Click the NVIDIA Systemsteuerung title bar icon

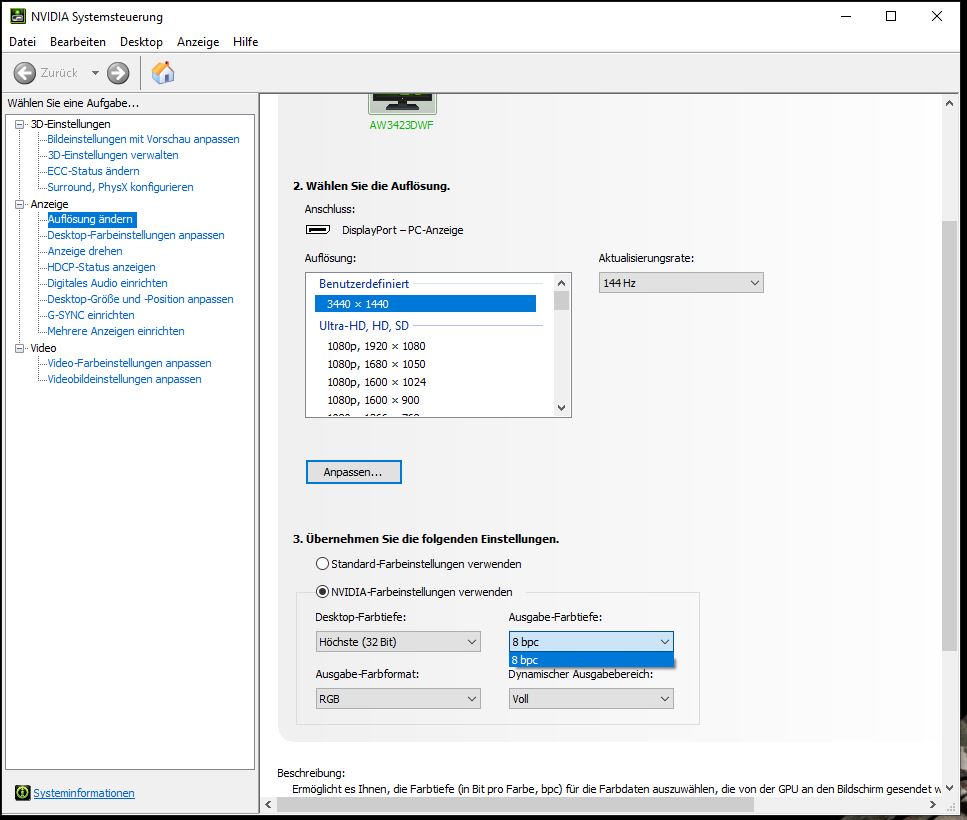tap(18, 16)
